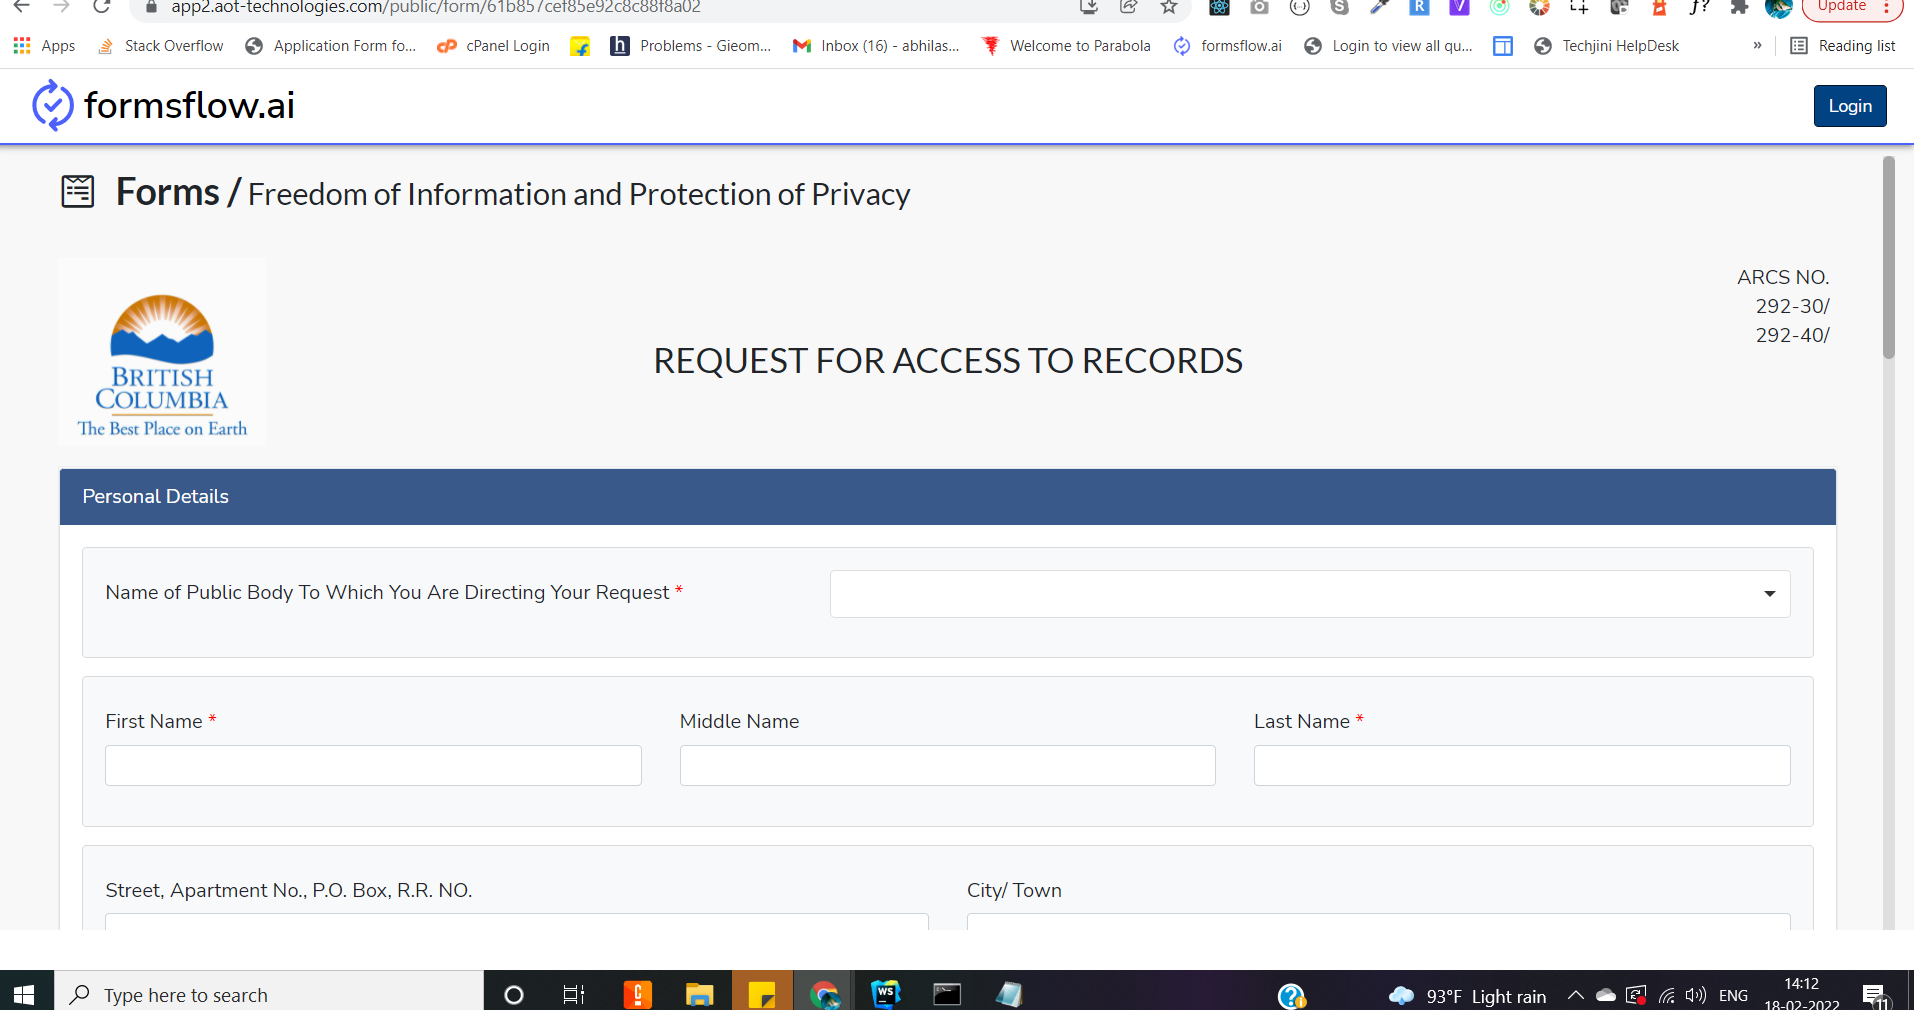This screenshot has width=1914, height=1010.
Task: Click the volume icon in the system tray
Action: pyautogui.click(x=1697, y=994)
